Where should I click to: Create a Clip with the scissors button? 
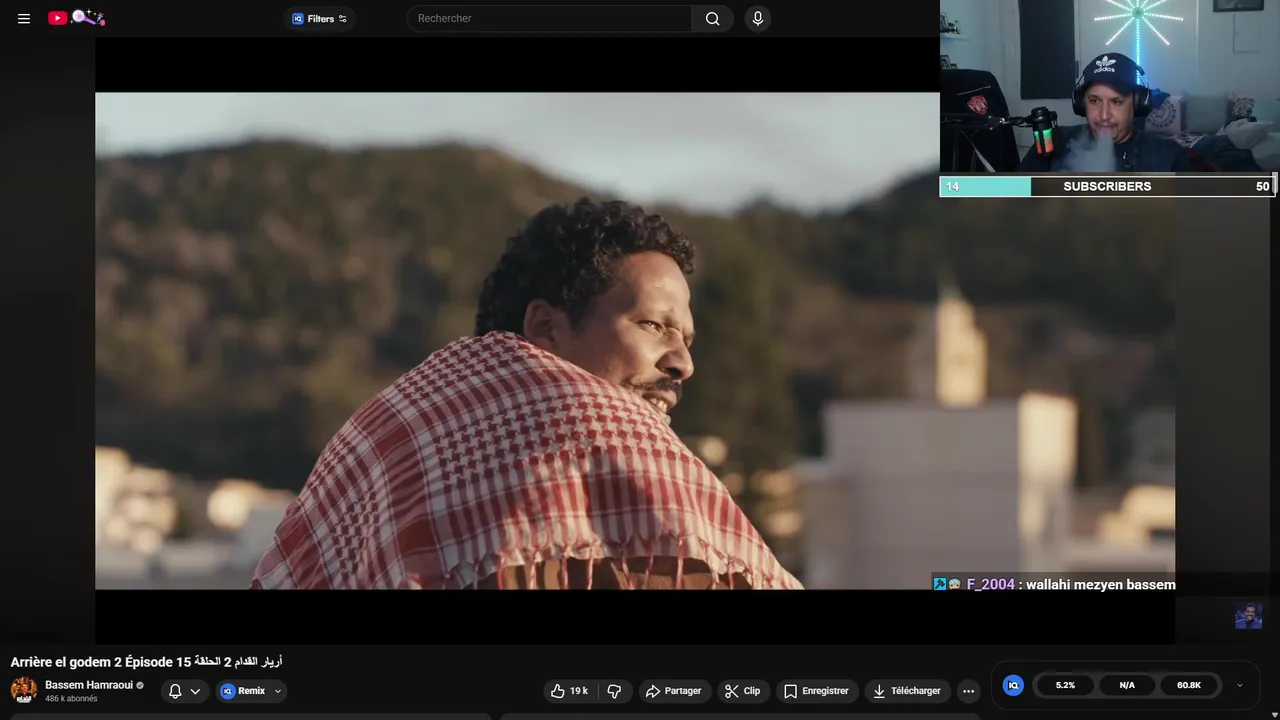743,691
